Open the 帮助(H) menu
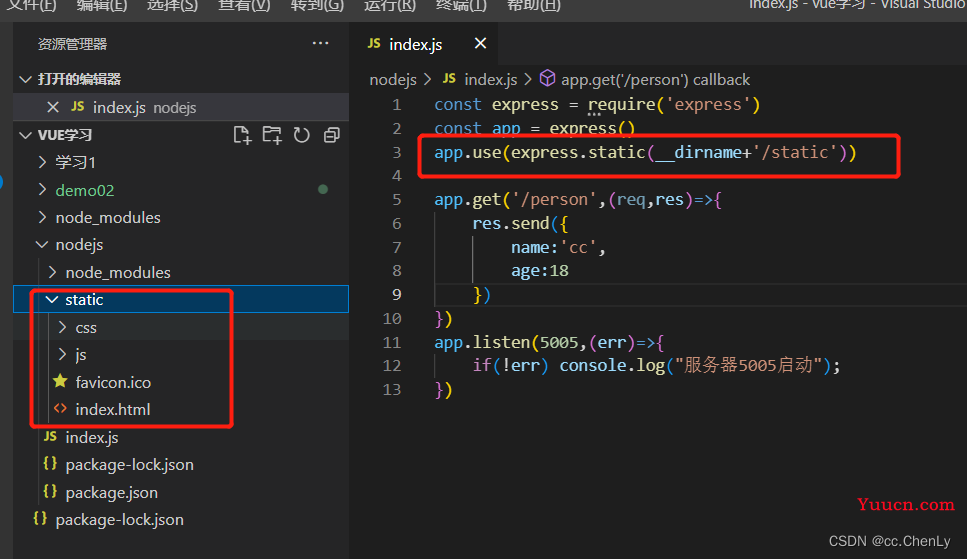967x559 pixels. (x=533, y=6)
